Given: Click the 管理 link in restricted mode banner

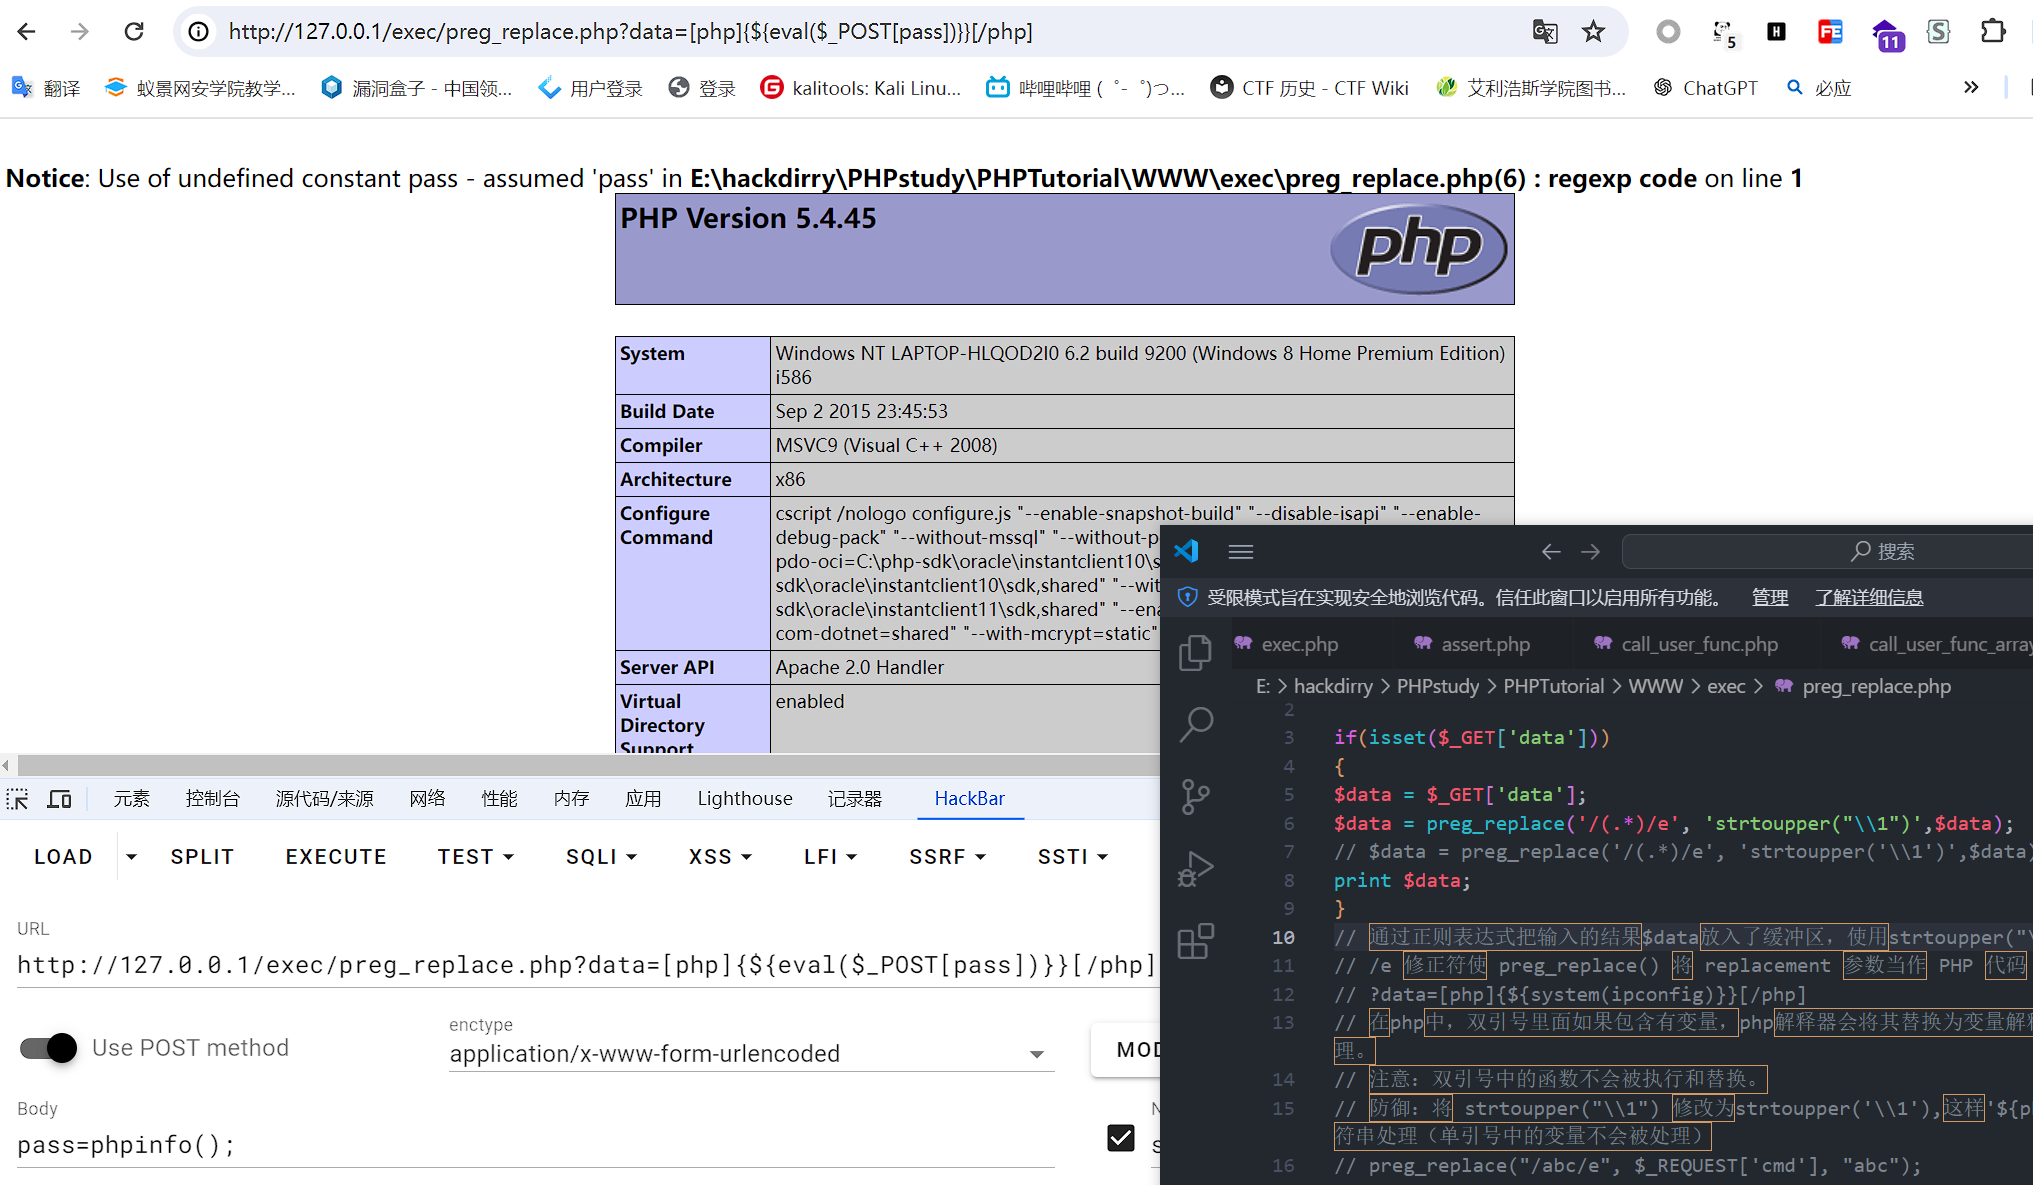Looking at the screenshot, I should [1770, 598].
